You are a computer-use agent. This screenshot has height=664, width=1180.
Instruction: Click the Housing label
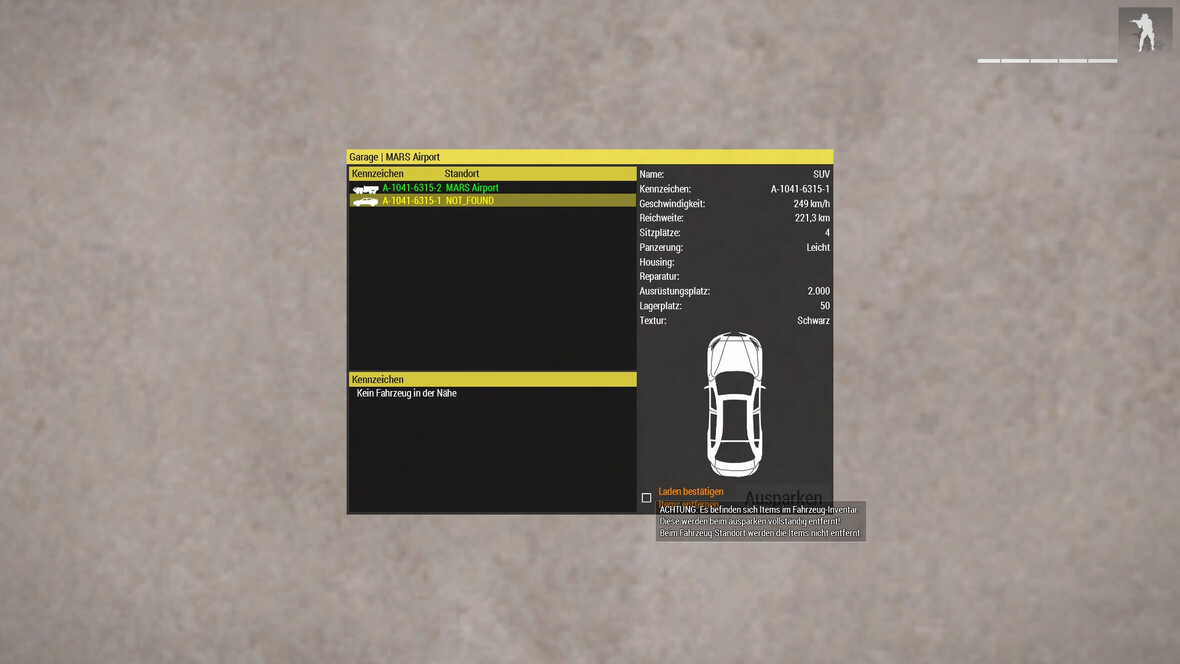657,262
